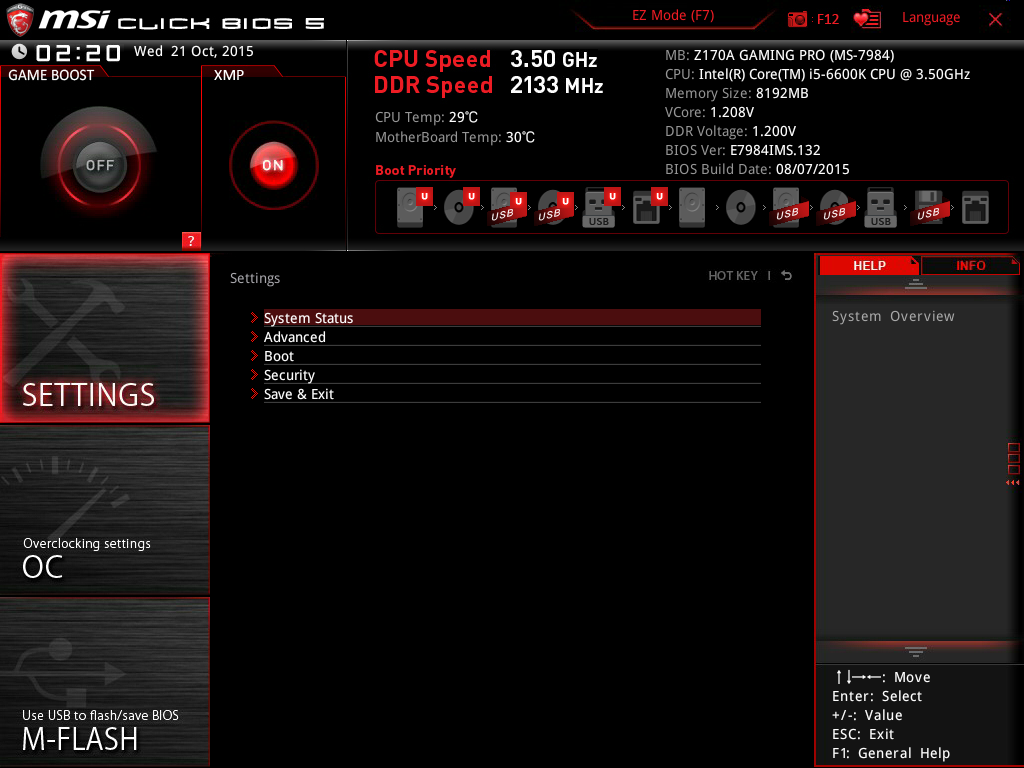Open the Language selector
Viewport: 1024px width, 768px height.
click(x=931, y=18)
